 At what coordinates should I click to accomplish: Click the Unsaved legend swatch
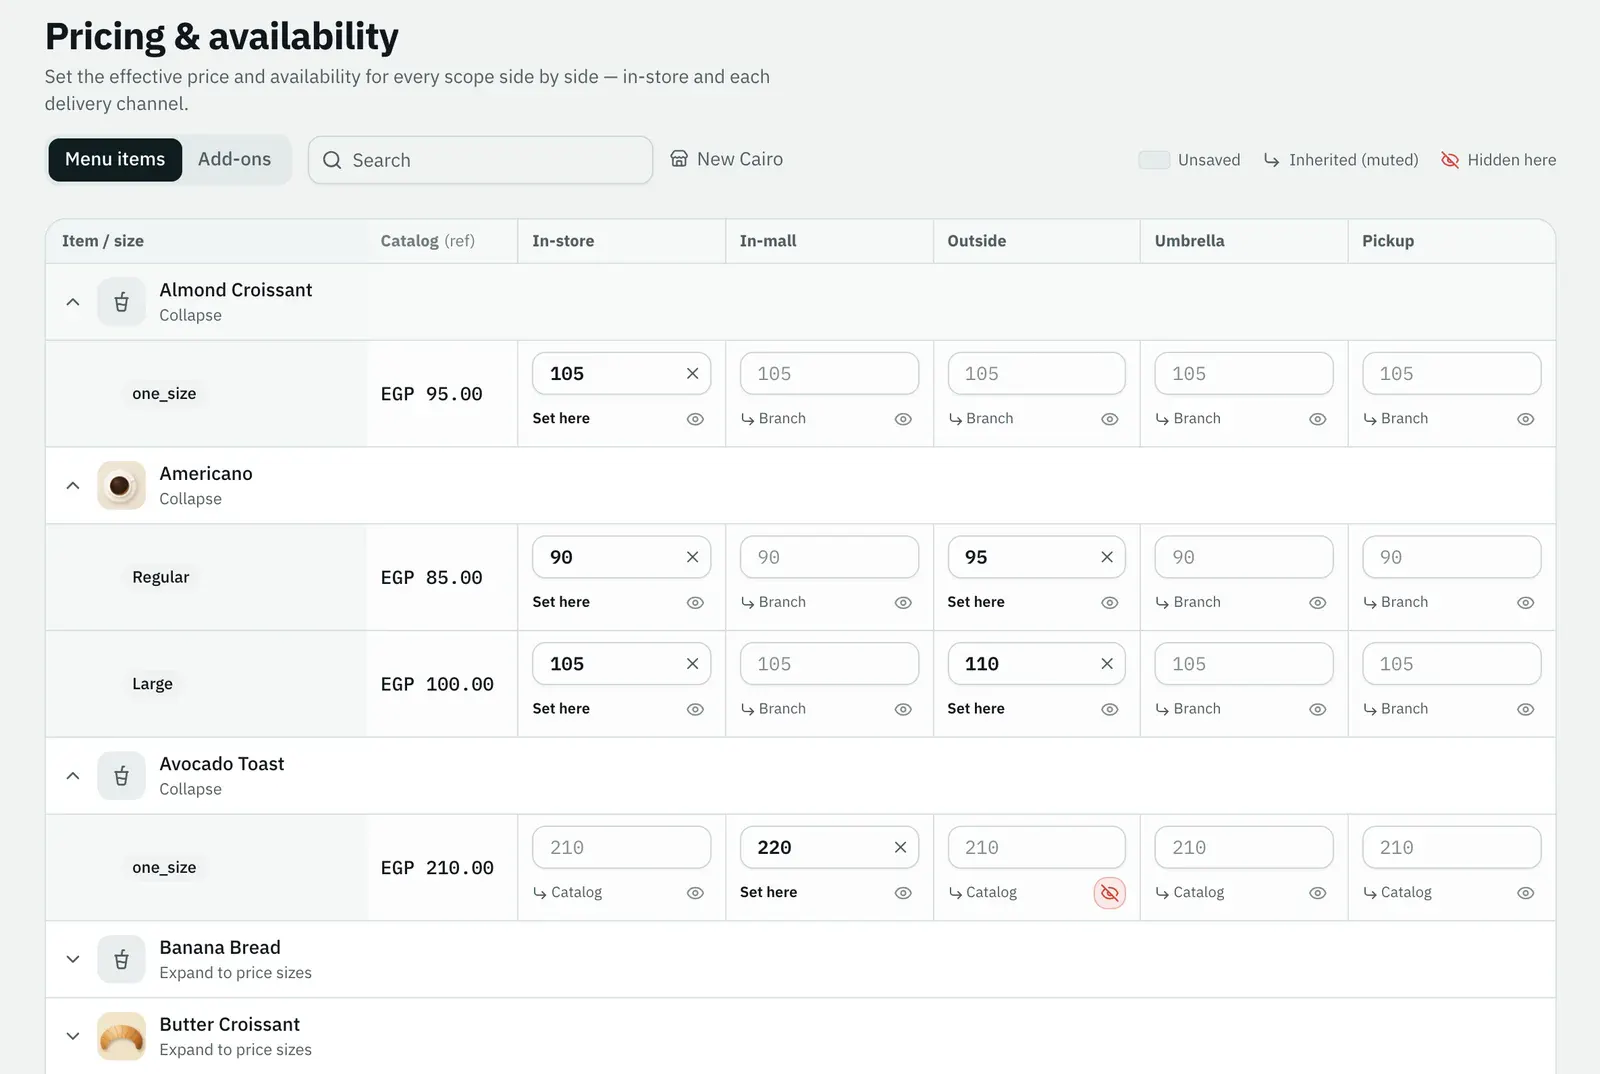click(x=1154, y=160)
